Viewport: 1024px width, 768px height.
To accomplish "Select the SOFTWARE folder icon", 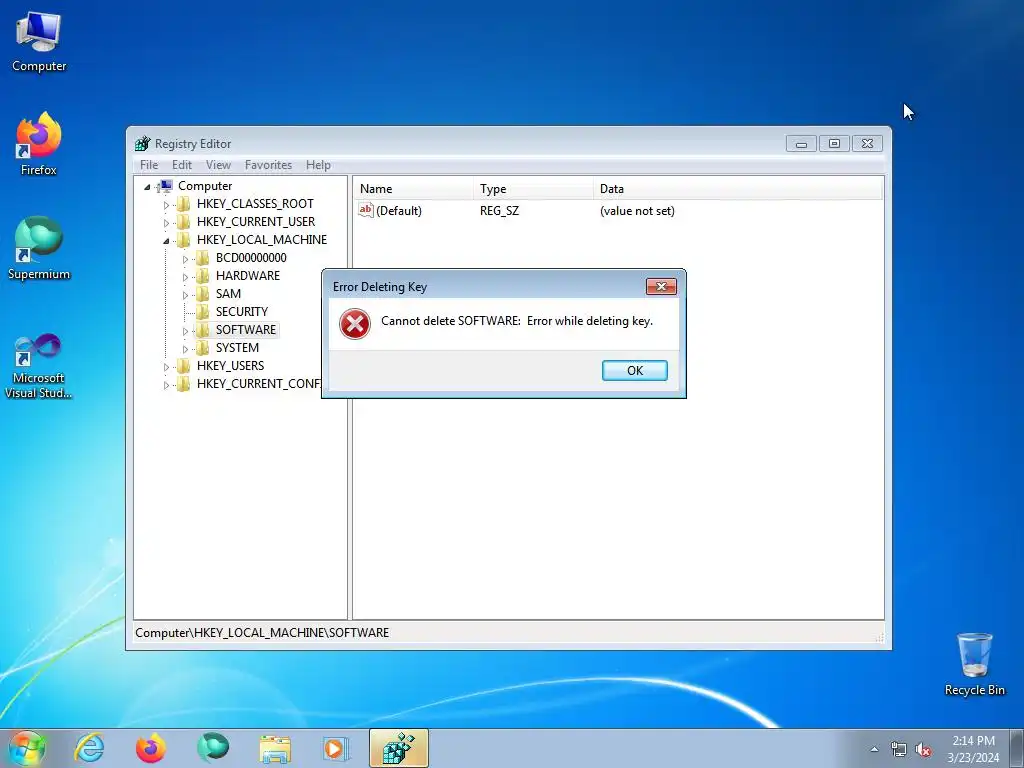I will pyautogui.click(x=203, y=330).
